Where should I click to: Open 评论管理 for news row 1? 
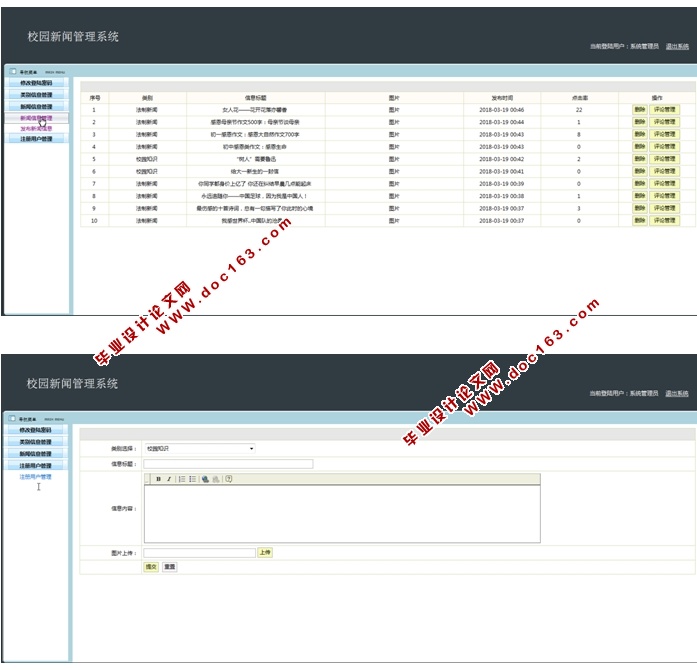click(x=665, y=110)
